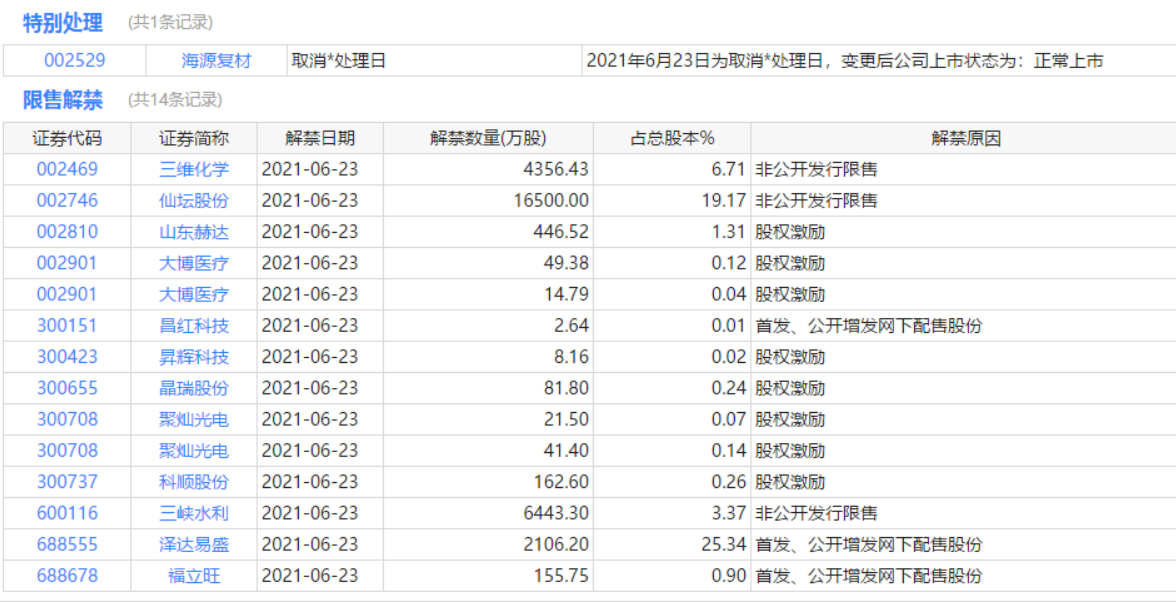Screen dimensions: 1176x602
Task: Select the 162.60 quantity cell
Action: 489,482
